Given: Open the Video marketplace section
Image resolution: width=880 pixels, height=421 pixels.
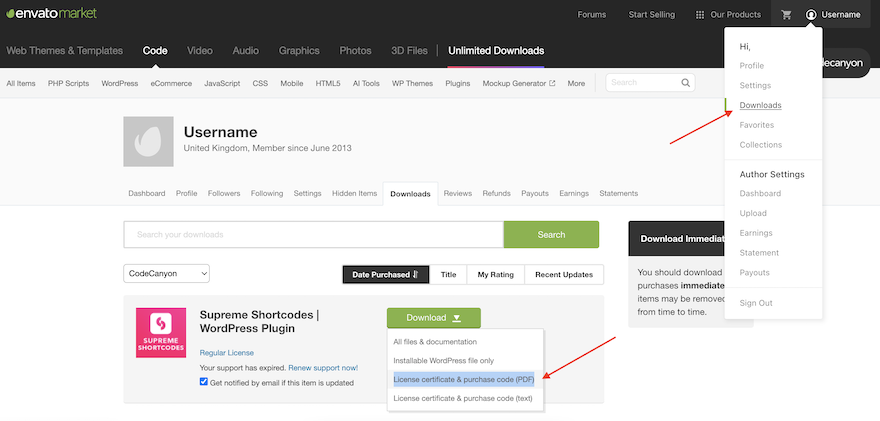Looking at the screenshot, I should coord(200,51).
